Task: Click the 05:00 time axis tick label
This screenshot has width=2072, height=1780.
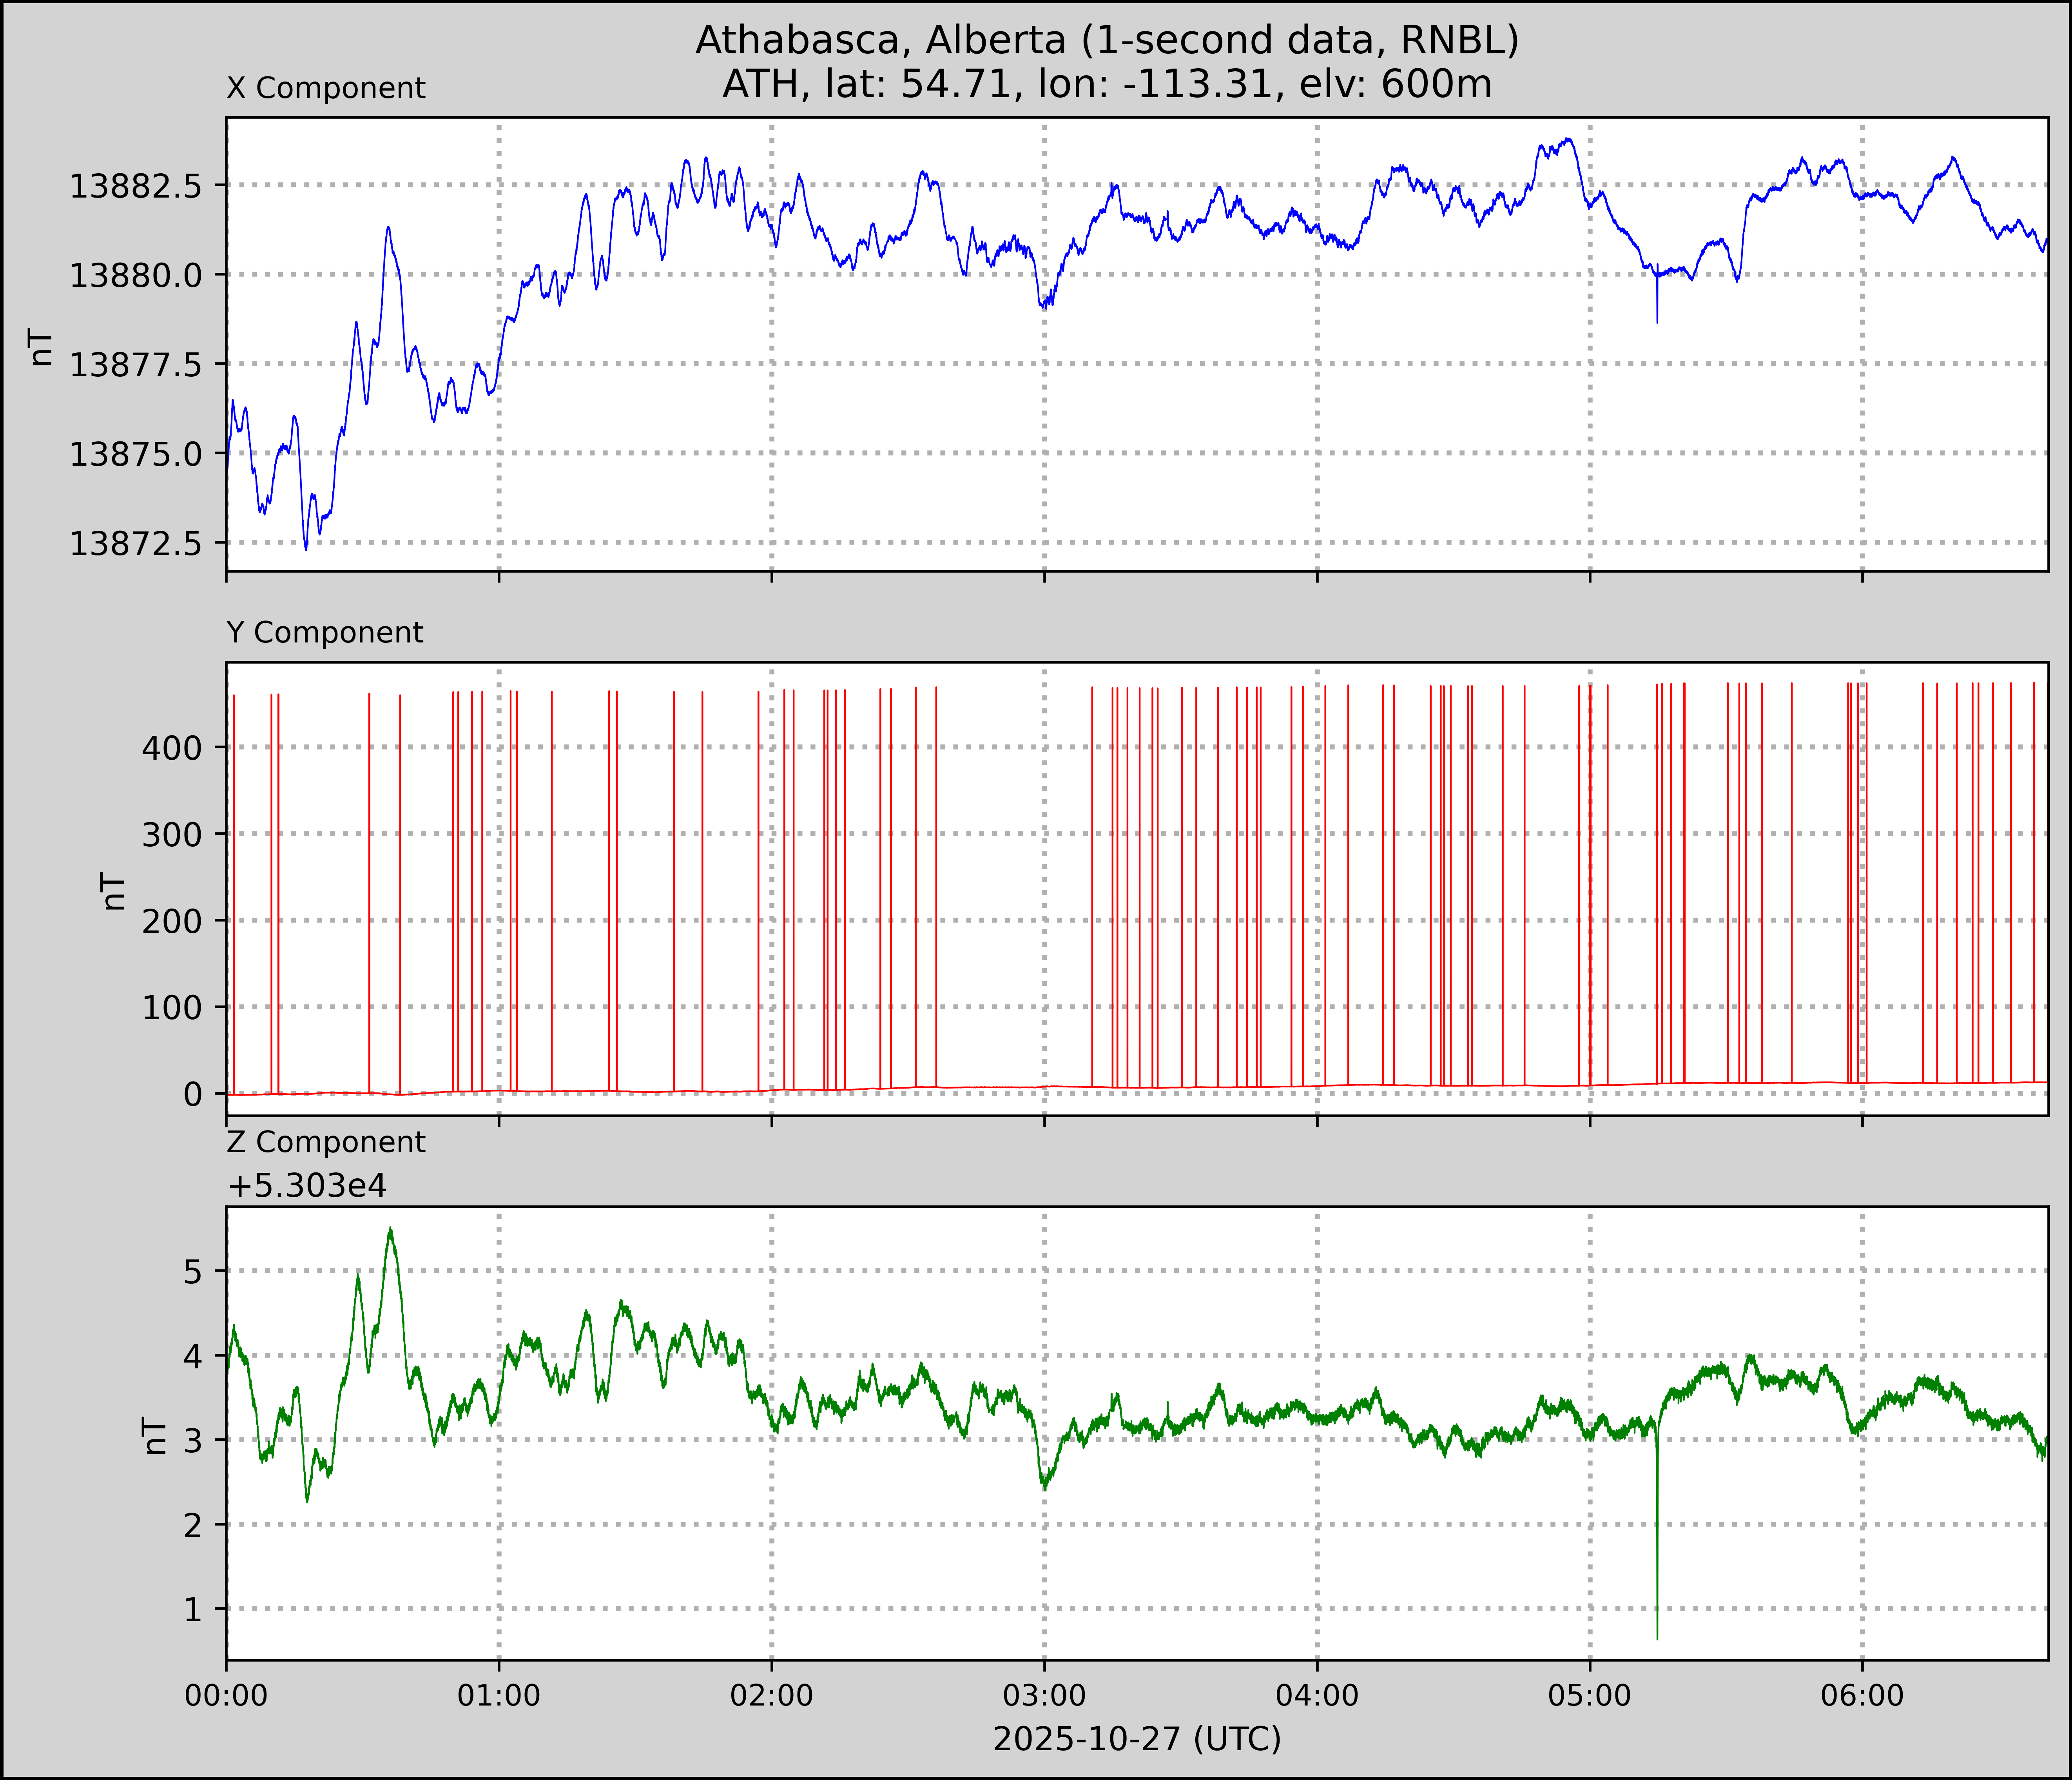Action: tap(1589, 1696)
